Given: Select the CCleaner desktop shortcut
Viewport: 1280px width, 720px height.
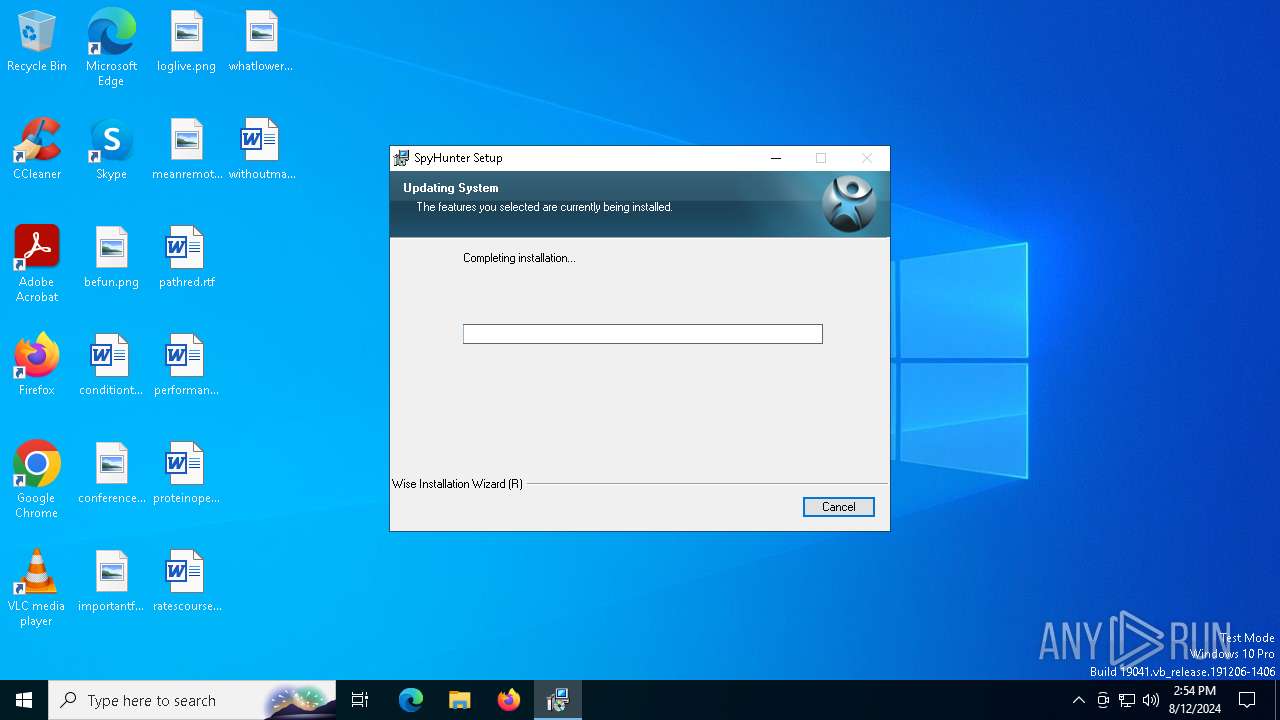Looking at the screenshot, I should point(37,150).
